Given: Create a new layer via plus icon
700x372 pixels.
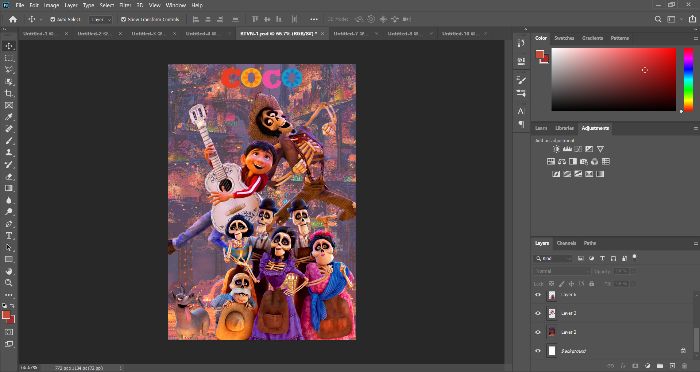Looking at the screenshot, I should click(672, 366).
